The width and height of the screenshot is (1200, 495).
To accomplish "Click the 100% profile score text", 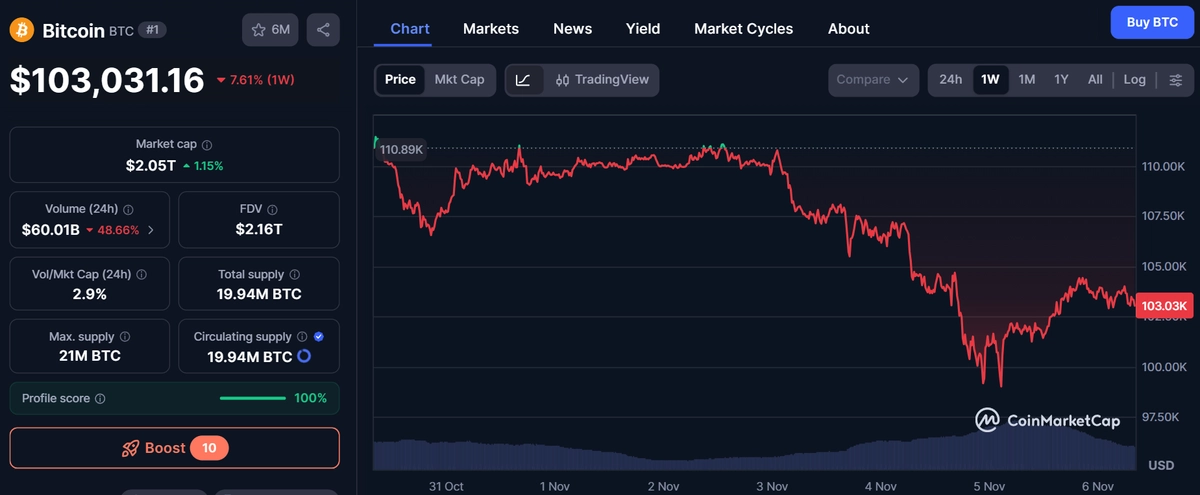I will (x=310, y=398).
